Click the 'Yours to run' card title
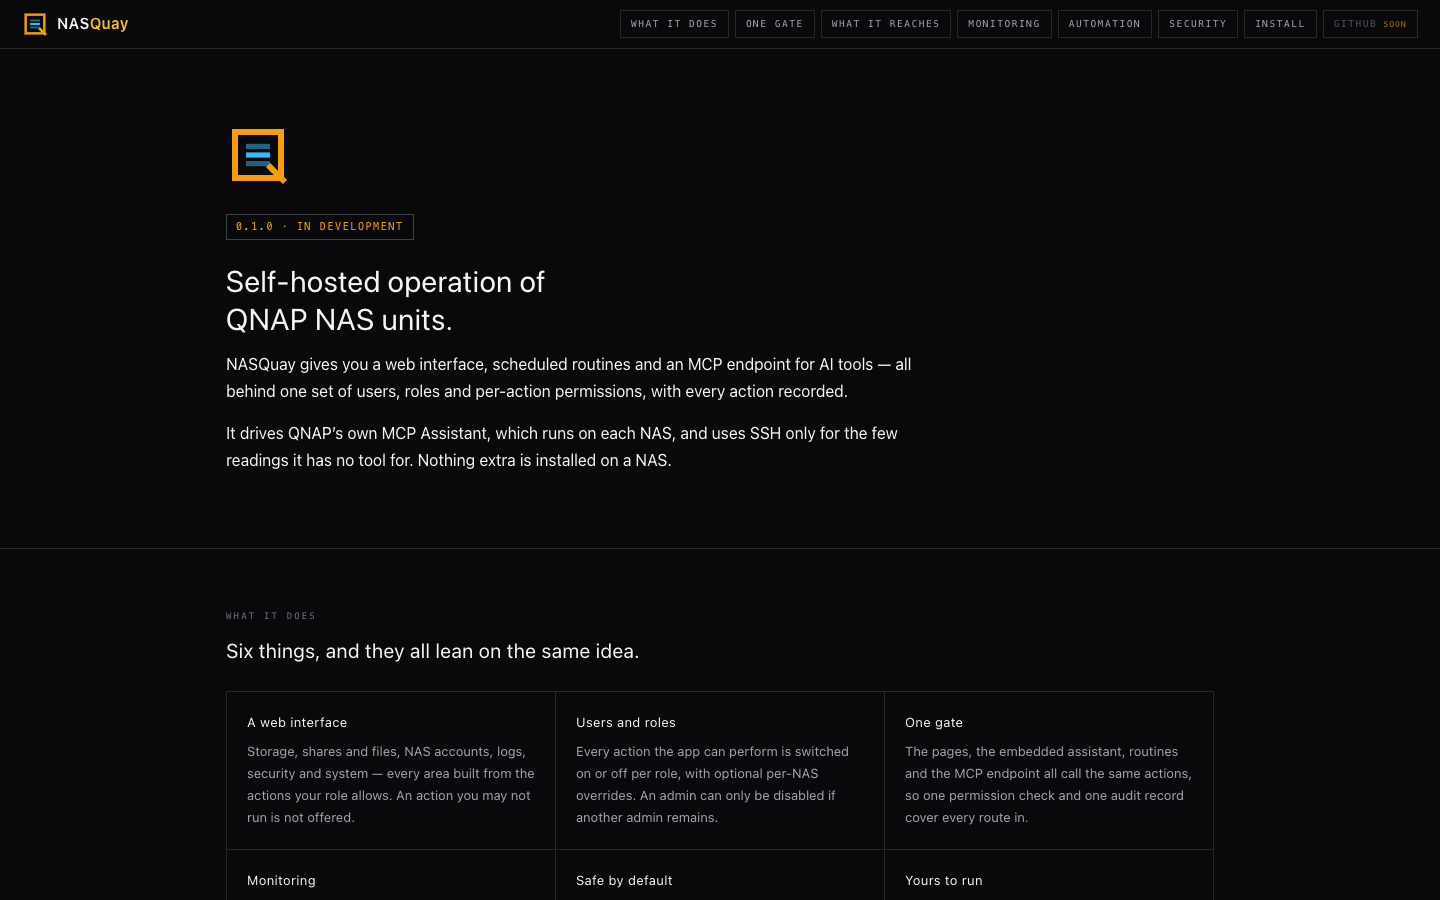 (x=944, y=881)
